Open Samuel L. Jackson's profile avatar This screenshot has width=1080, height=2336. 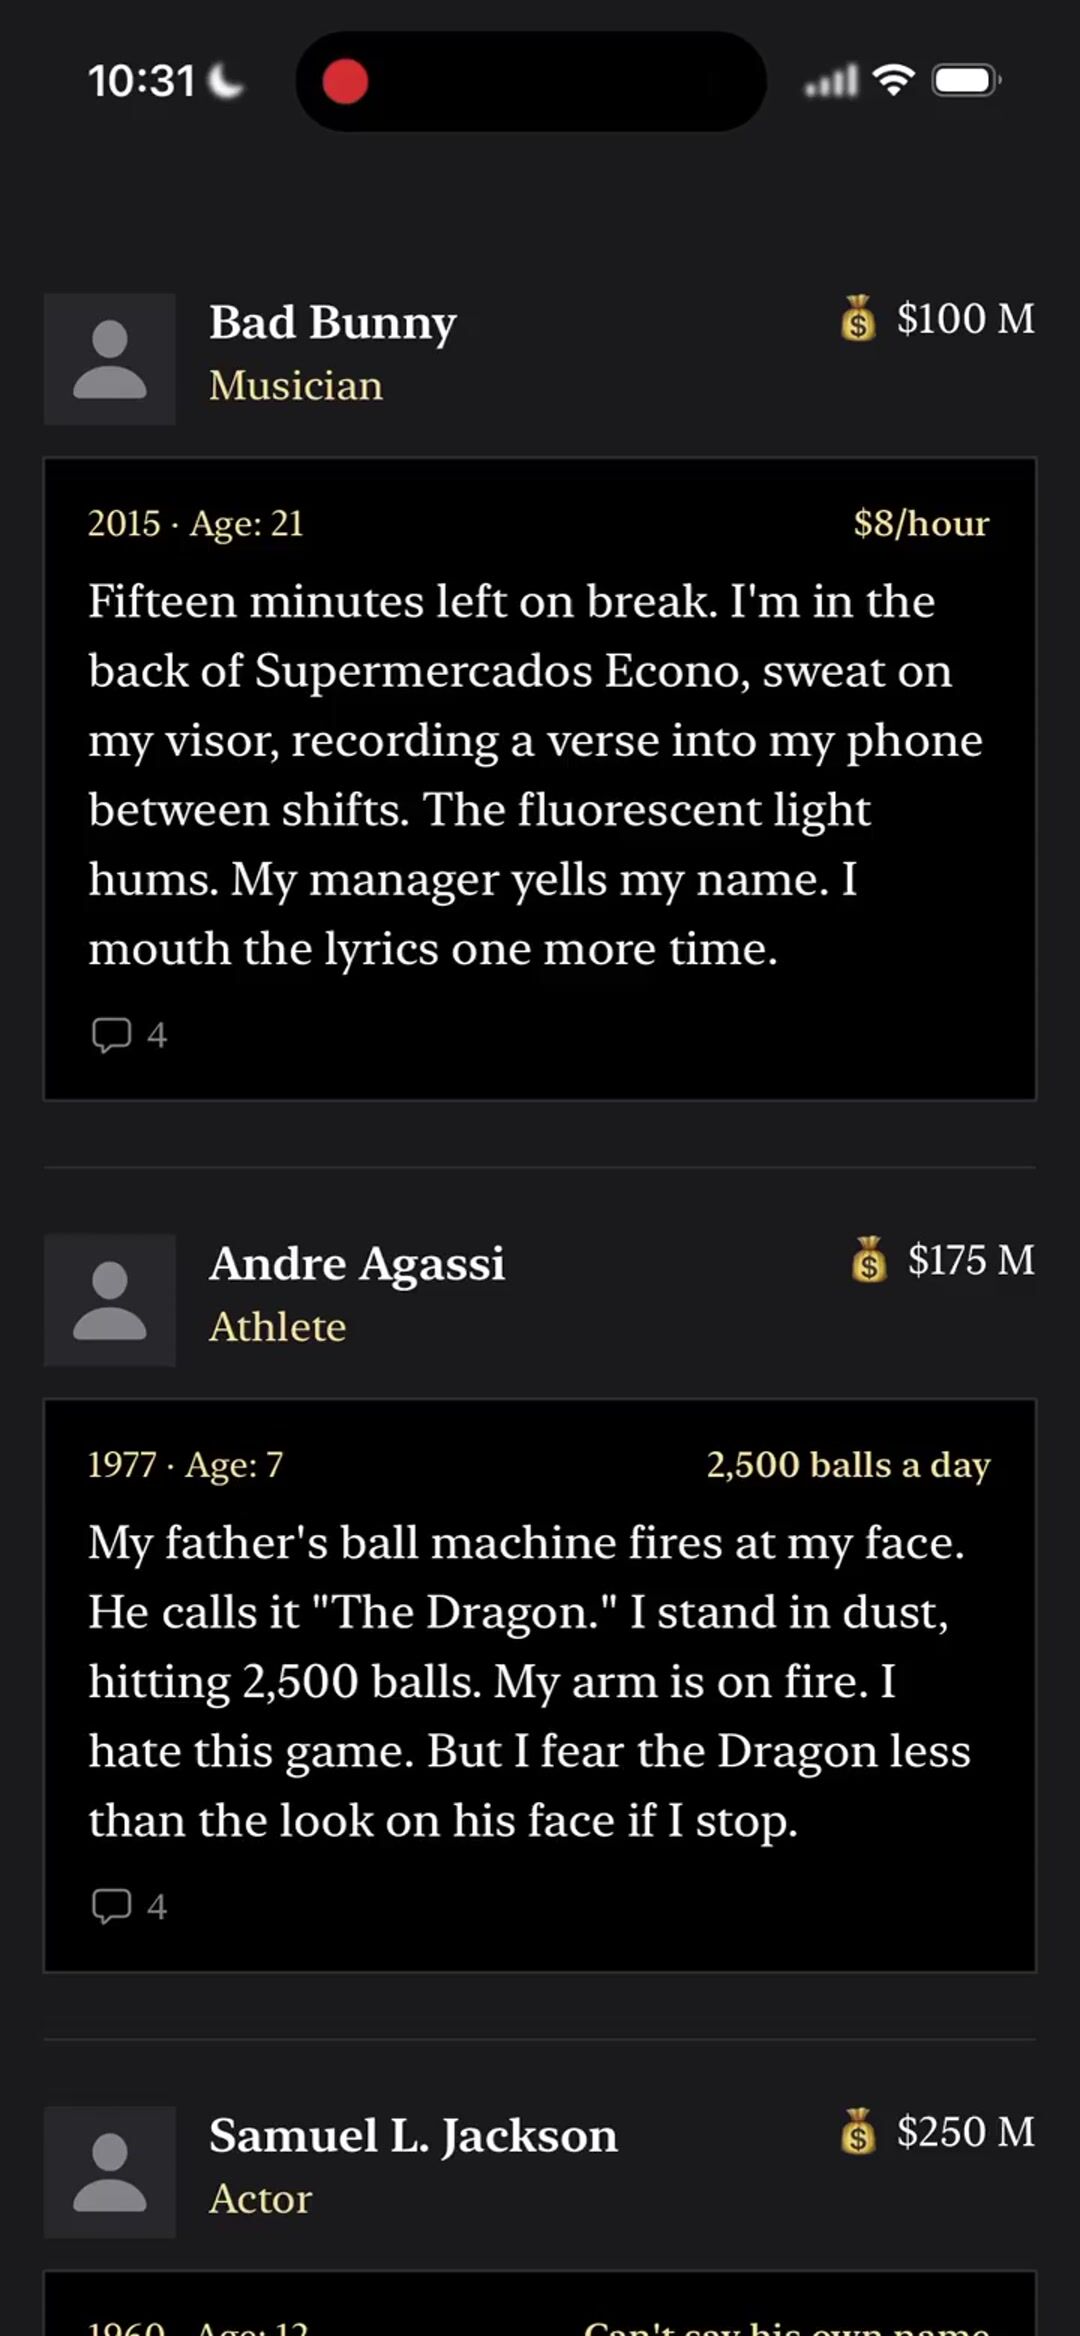pos(110,2172)
